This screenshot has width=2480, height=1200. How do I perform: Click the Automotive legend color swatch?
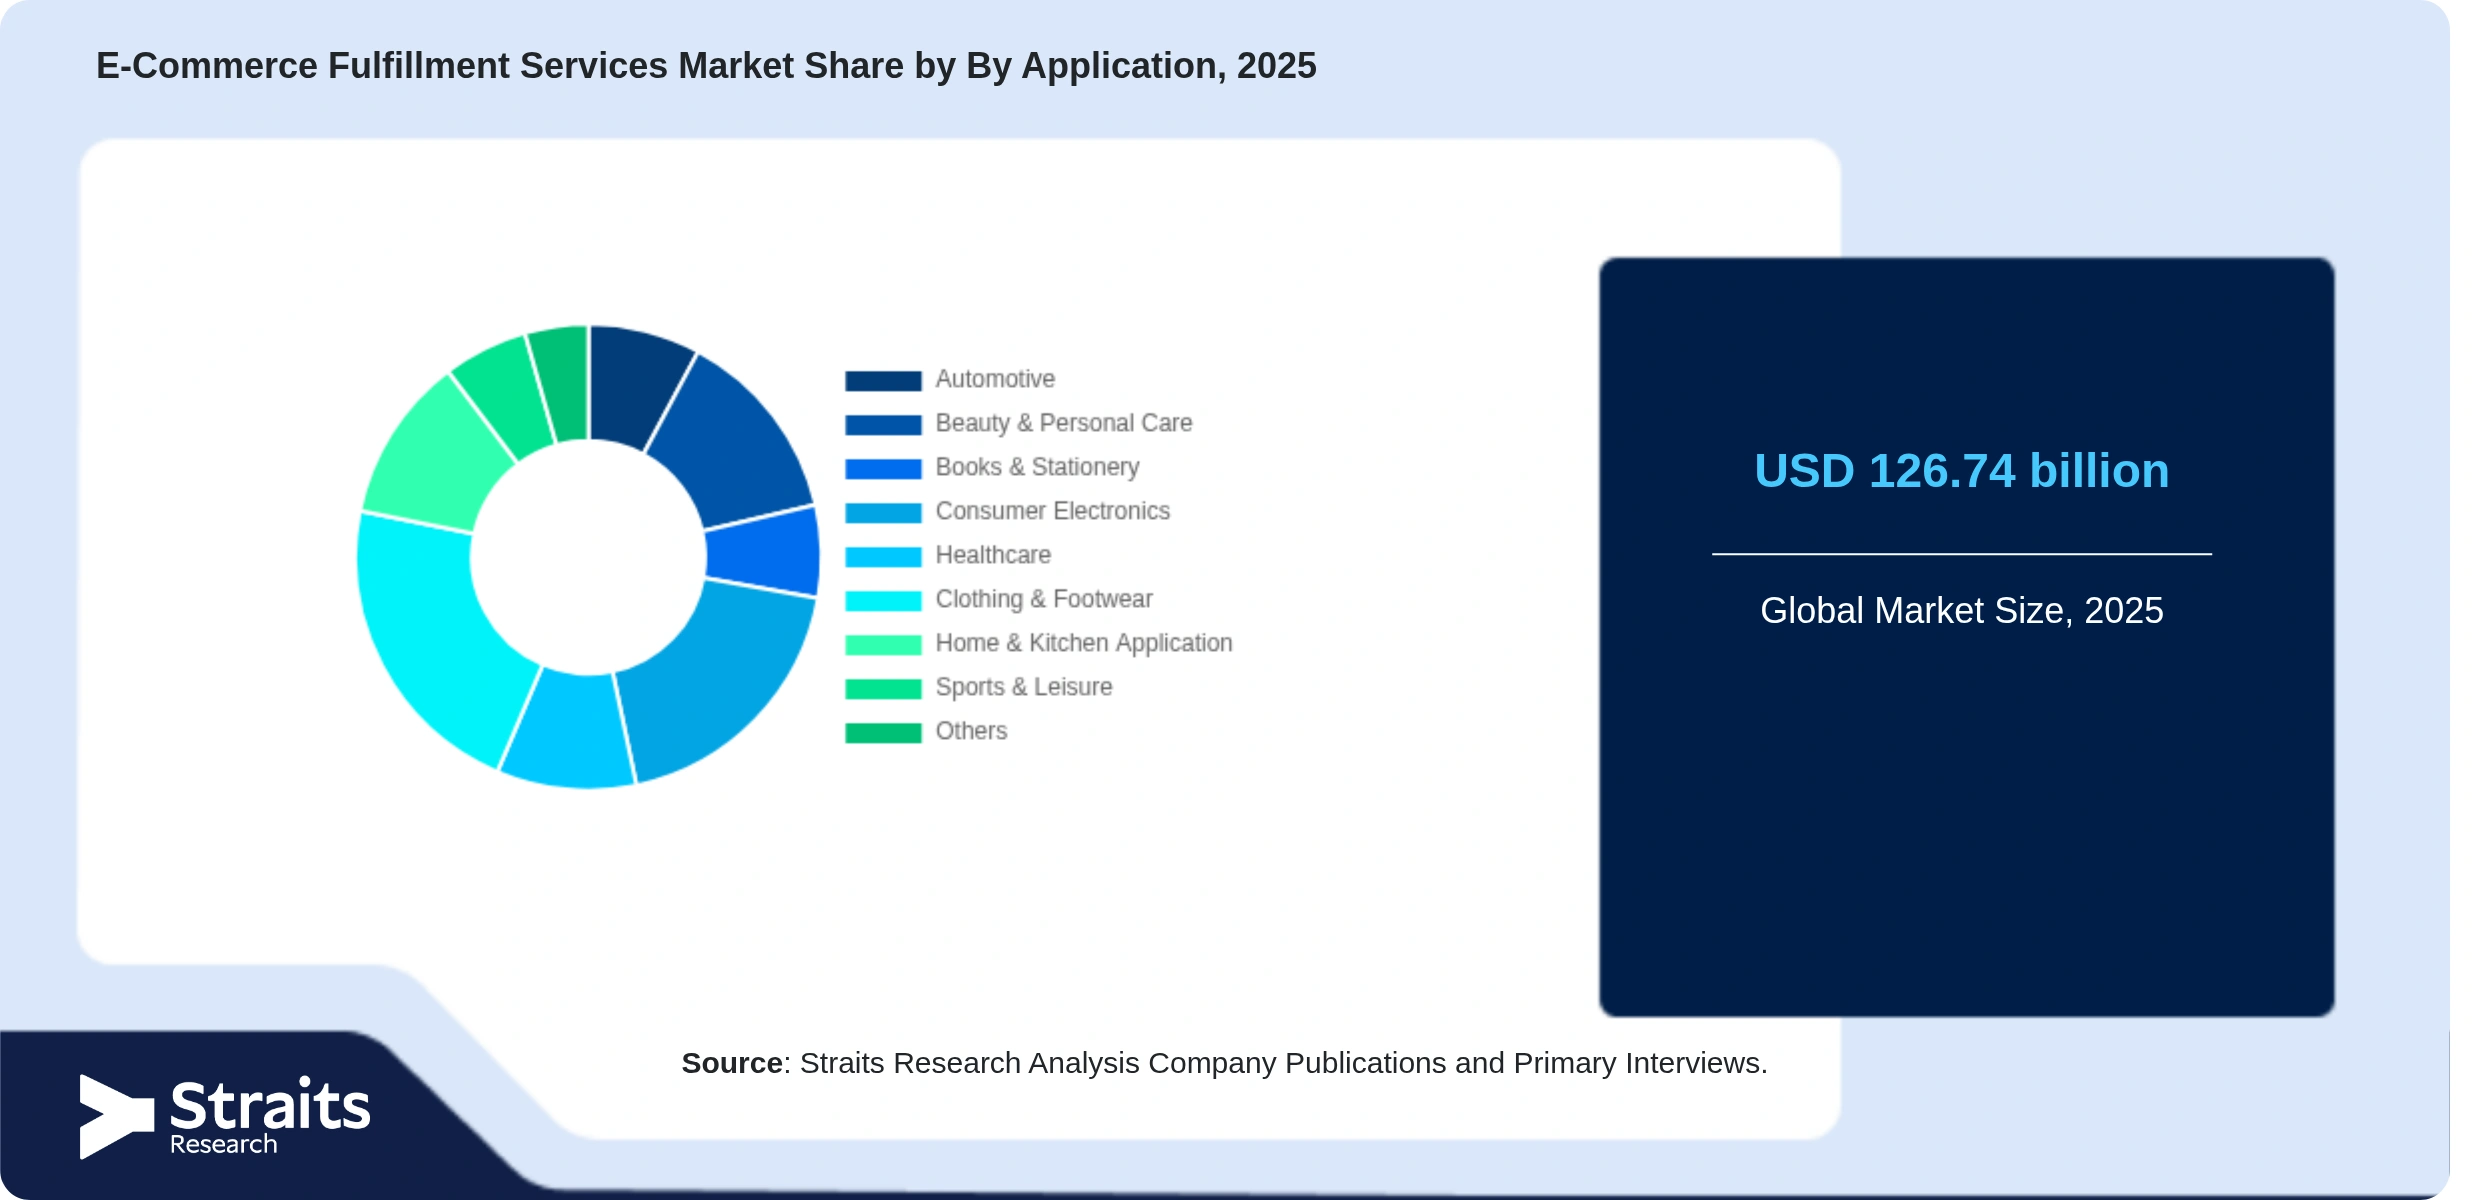point(883,381)
